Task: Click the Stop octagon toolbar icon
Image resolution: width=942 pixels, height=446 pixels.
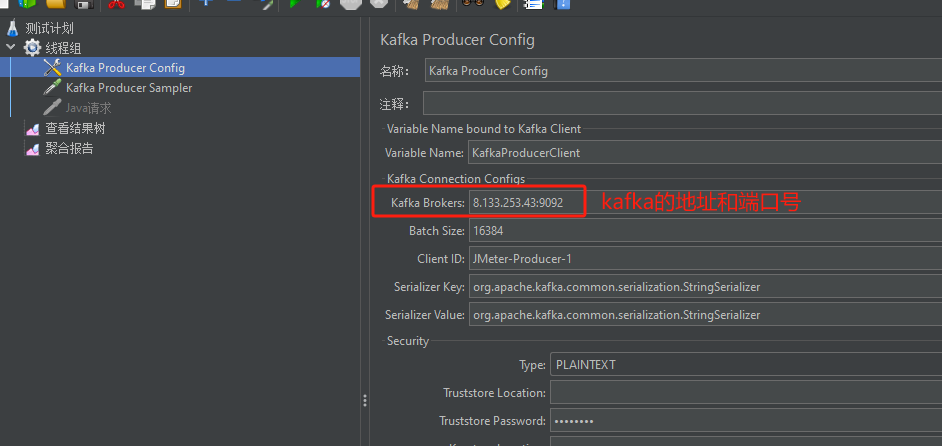Action: (350, 3)
